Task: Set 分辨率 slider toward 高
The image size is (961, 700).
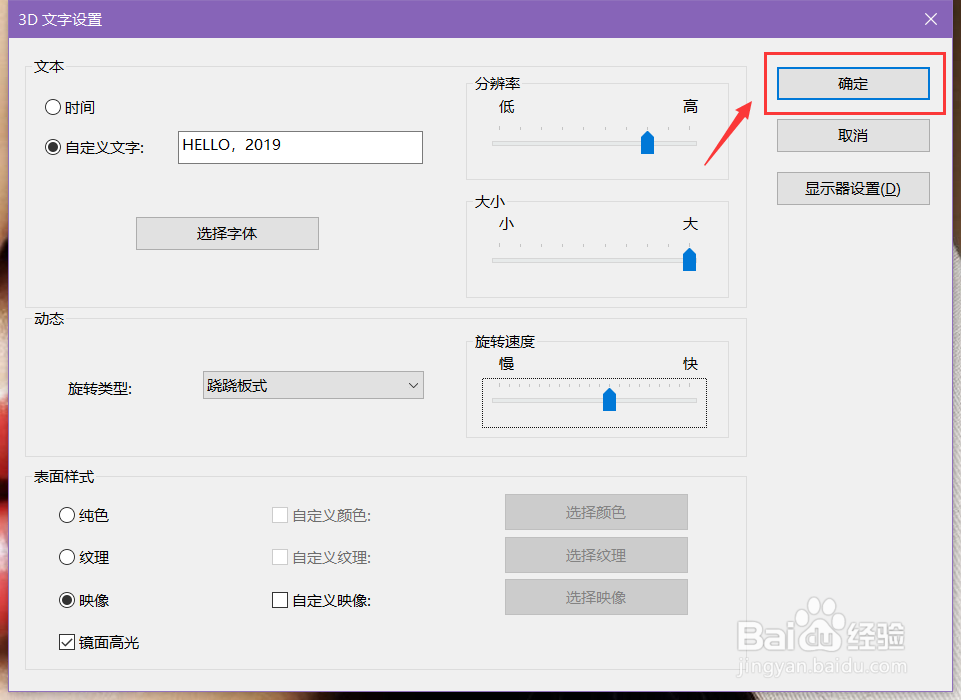Action: pos(647,143)
